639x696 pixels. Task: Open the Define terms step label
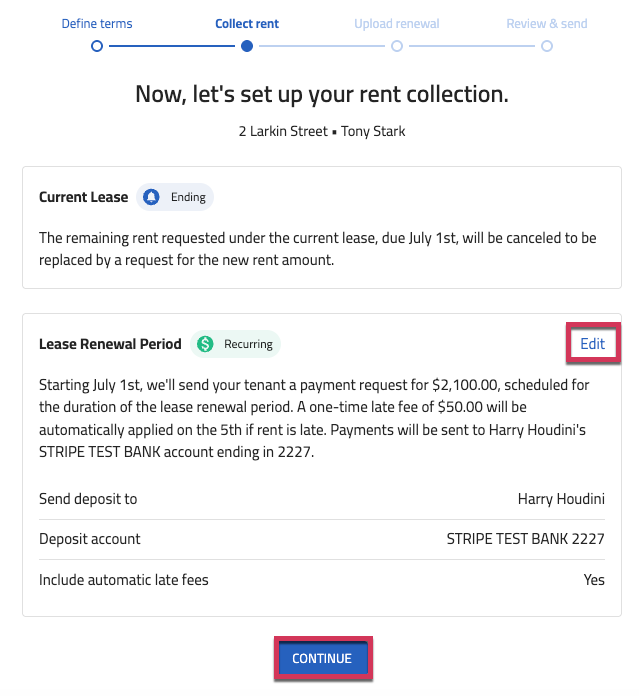97,24
